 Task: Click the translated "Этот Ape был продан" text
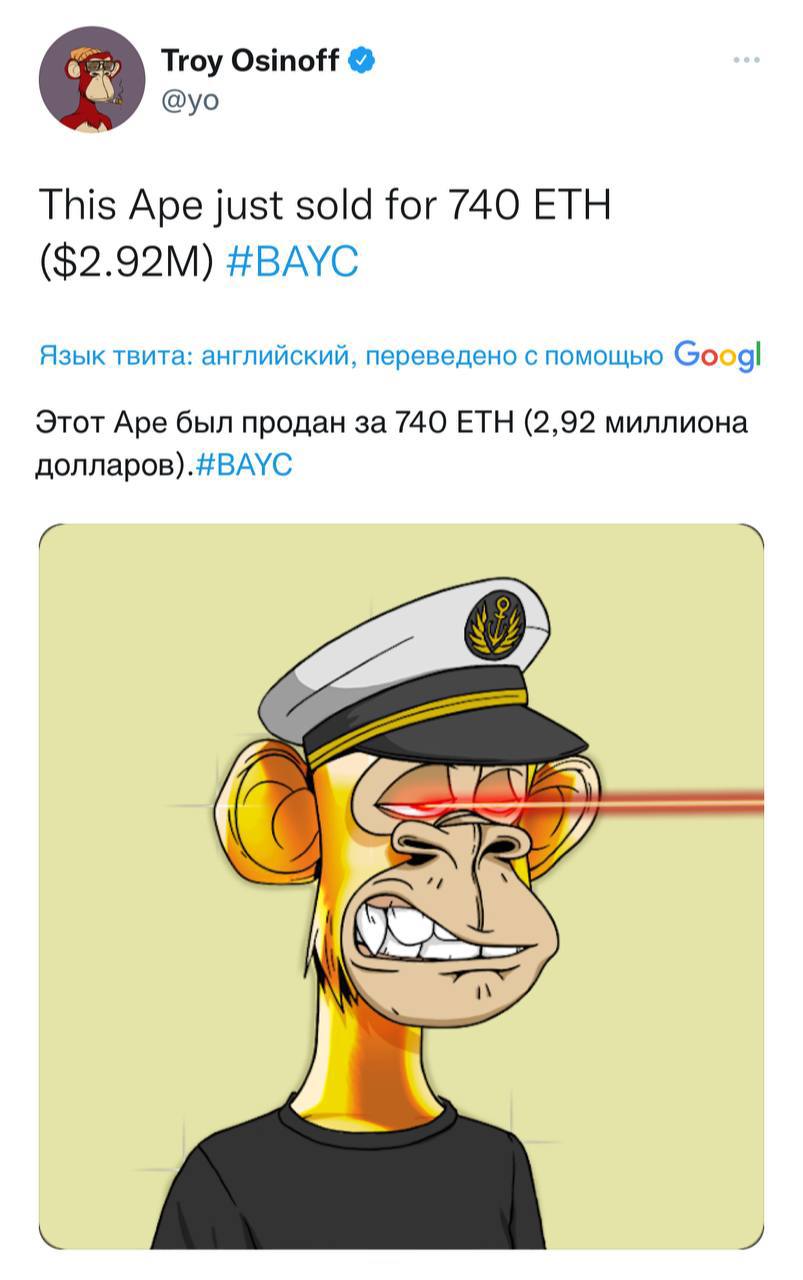pyautogui.click(x=192, y=423)
